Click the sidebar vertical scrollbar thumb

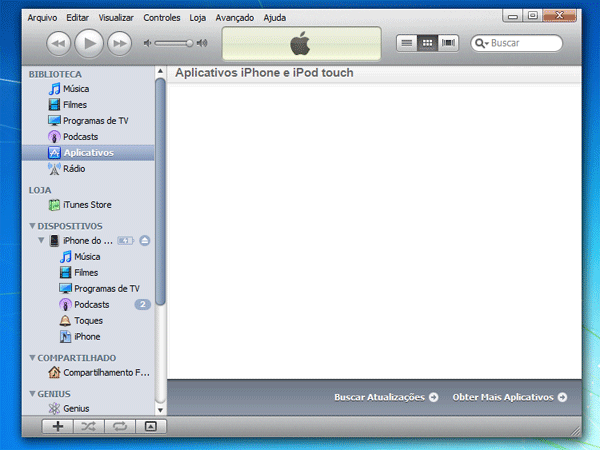160,191
